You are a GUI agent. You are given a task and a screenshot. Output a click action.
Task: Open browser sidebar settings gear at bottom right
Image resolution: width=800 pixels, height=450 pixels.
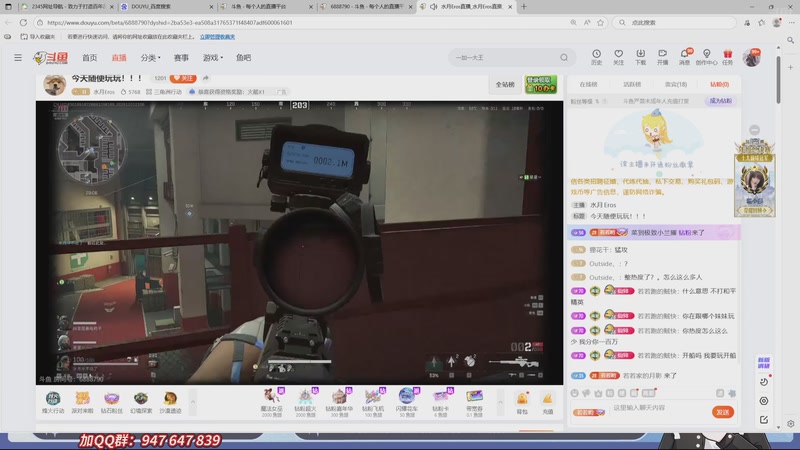790,423
